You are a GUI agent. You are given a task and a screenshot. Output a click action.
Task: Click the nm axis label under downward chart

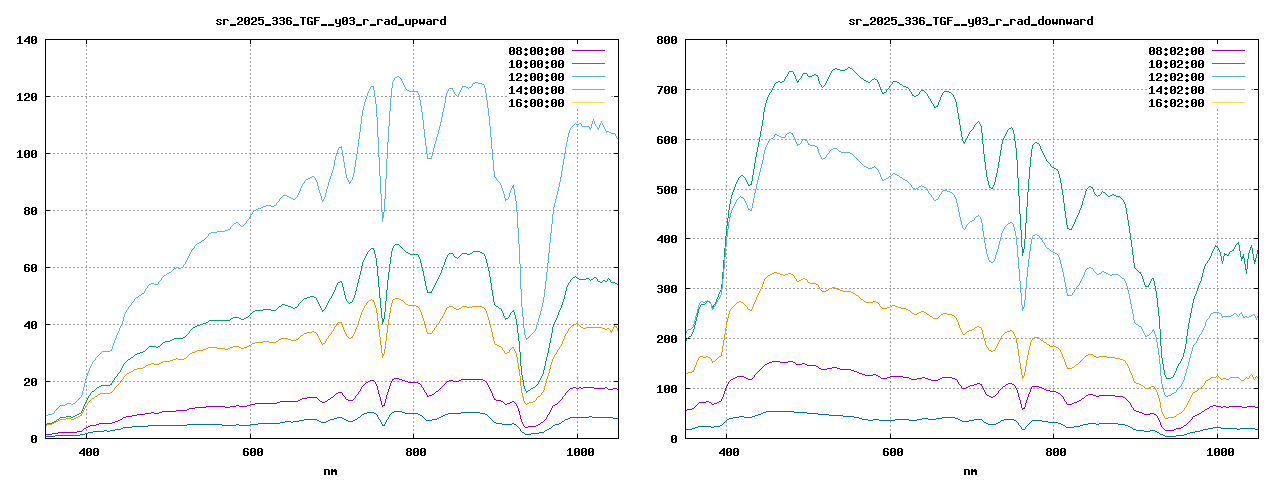(970, 470)
